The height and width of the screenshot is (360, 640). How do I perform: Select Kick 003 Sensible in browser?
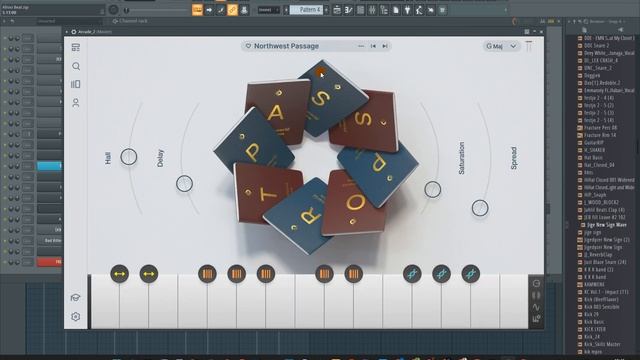(x=602, y=307)
